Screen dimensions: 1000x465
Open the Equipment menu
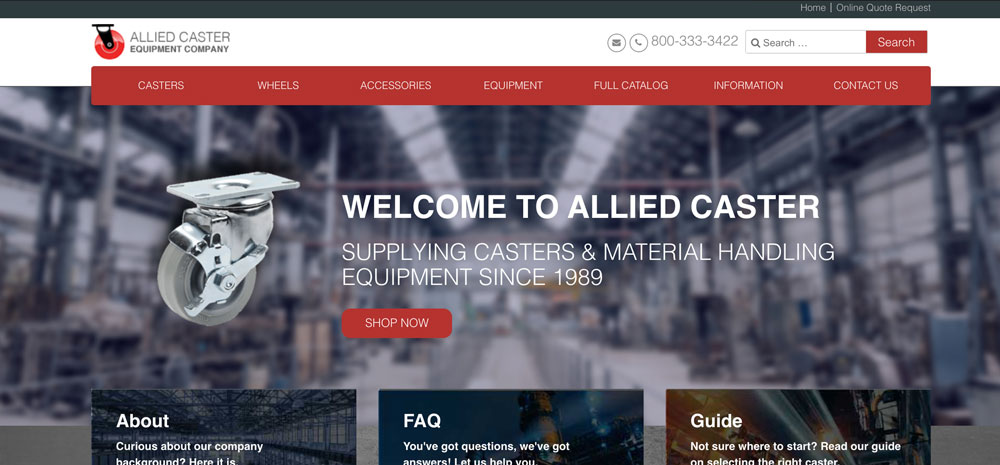coord(513,85)
